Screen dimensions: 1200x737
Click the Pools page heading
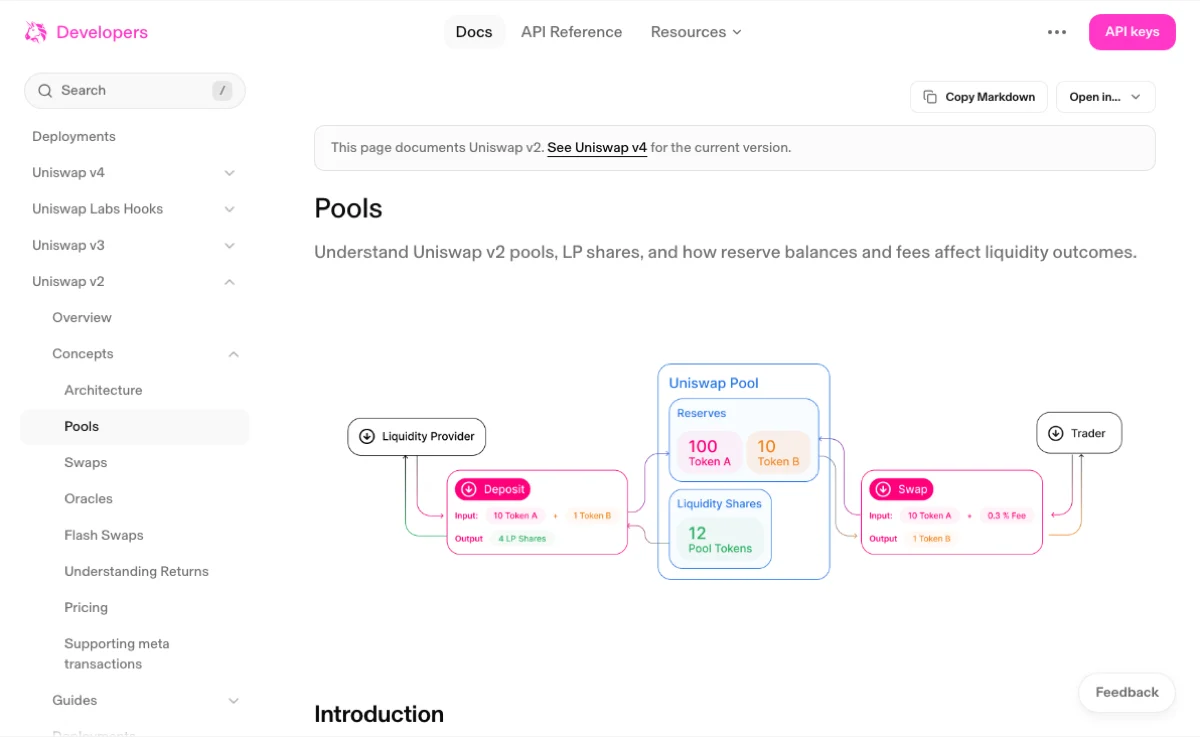pyautogui.click(x=348, y=208)
